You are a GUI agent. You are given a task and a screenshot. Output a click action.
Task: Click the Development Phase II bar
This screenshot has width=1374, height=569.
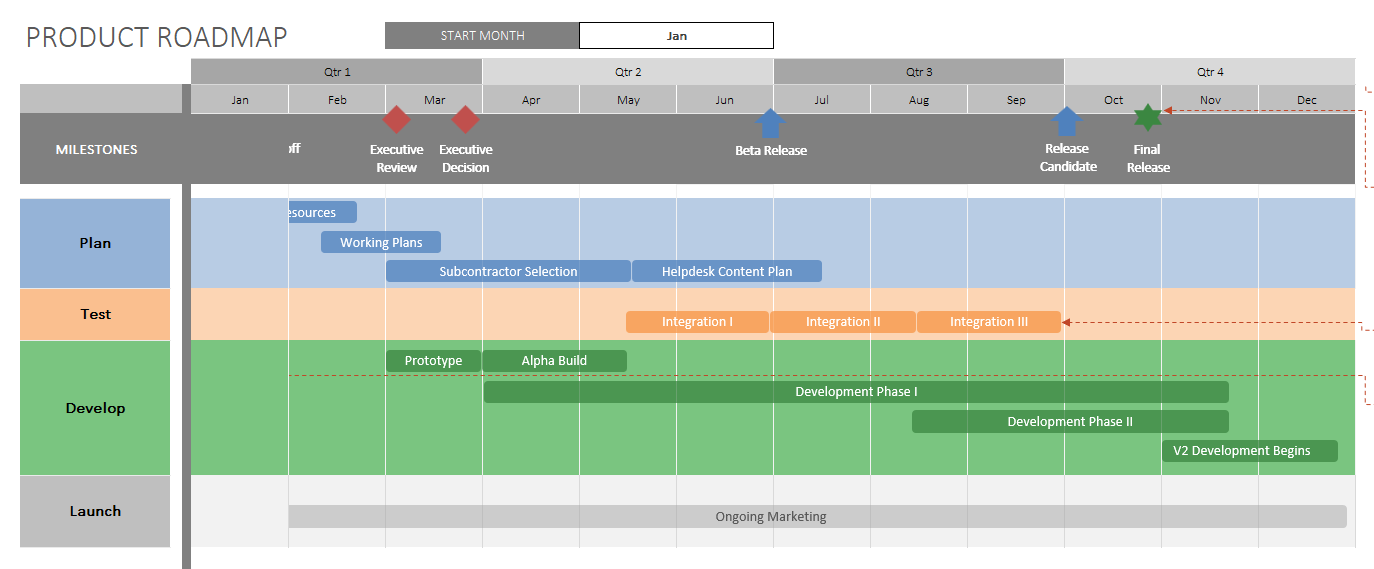[x=1070, y=422]
